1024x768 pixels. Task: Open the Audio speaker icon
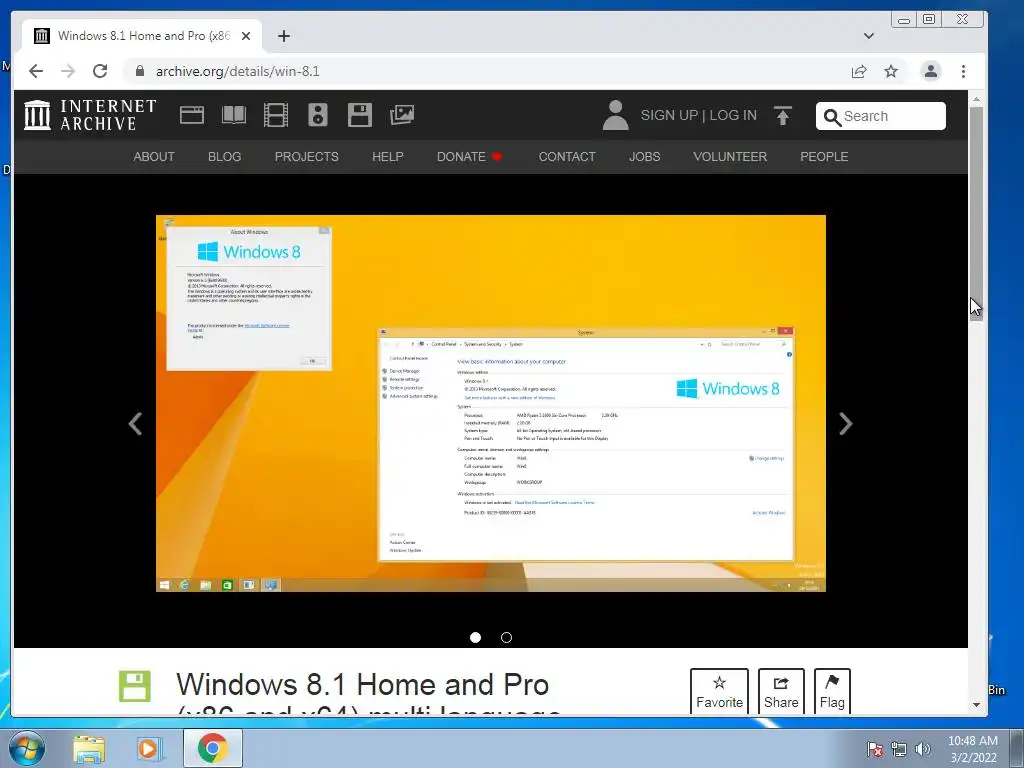tap(317, 115)
